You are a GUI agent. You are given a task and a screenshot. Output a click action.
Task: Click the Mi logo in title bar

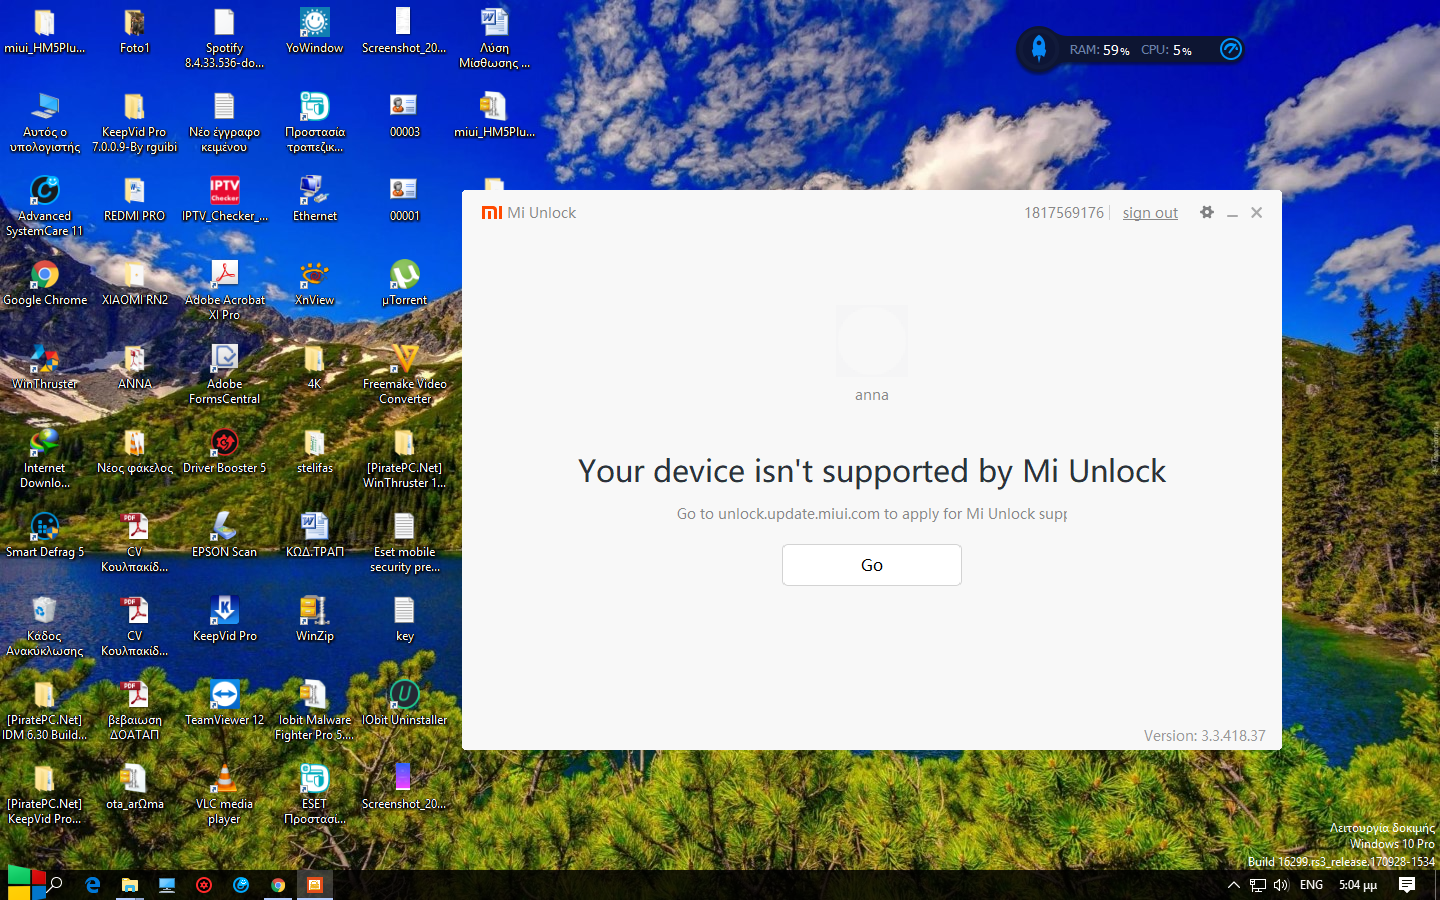pos(491,213)
